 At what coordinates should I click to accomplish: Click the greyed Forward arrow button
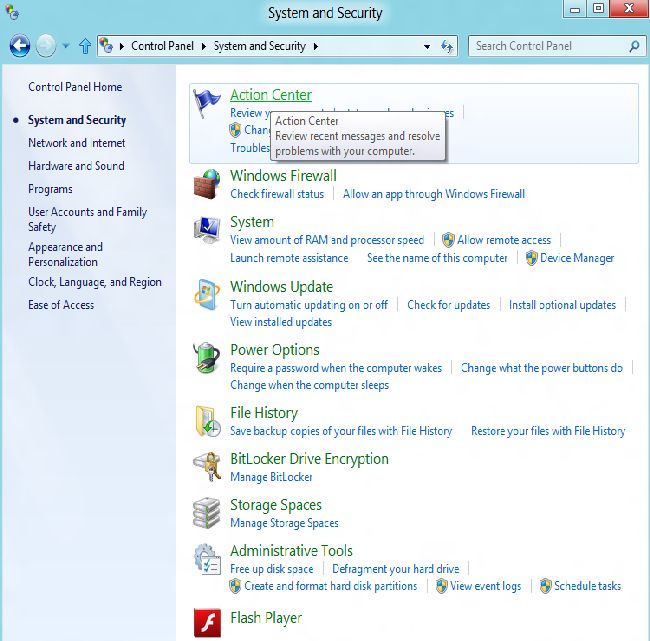(46, 46)
